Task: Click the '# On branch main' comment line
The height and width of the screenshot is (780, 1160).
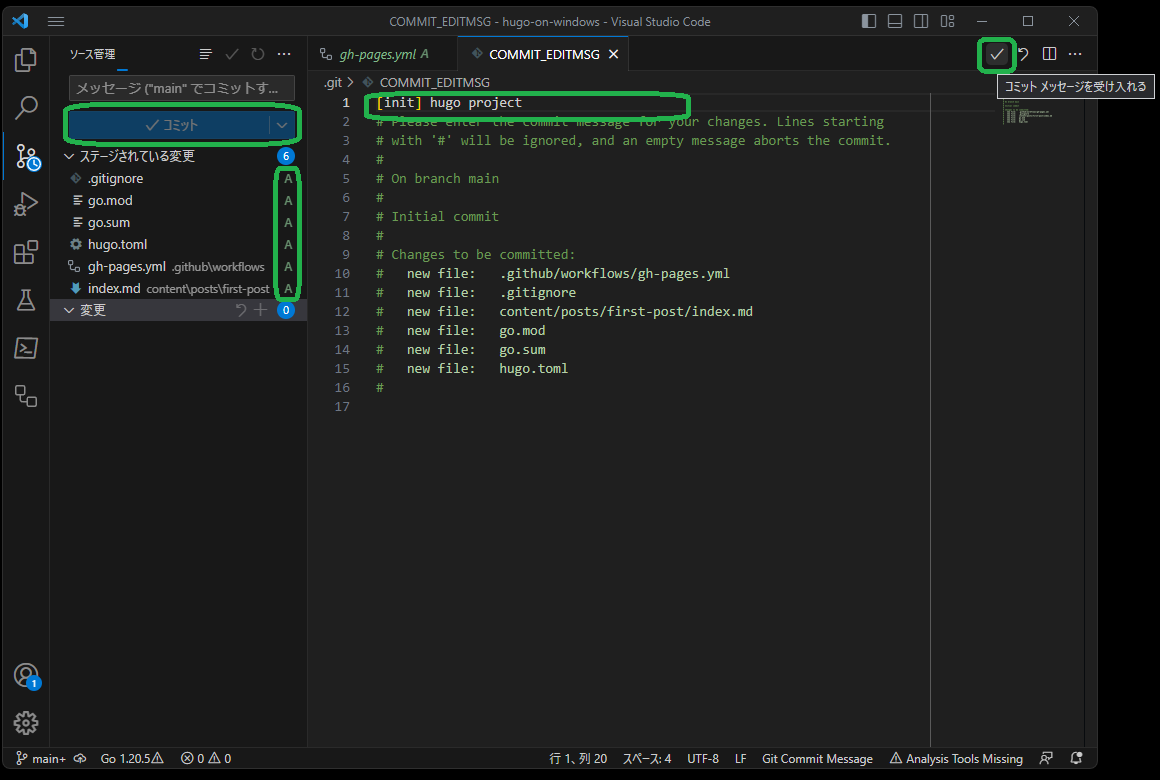Action: click(437, 179)
